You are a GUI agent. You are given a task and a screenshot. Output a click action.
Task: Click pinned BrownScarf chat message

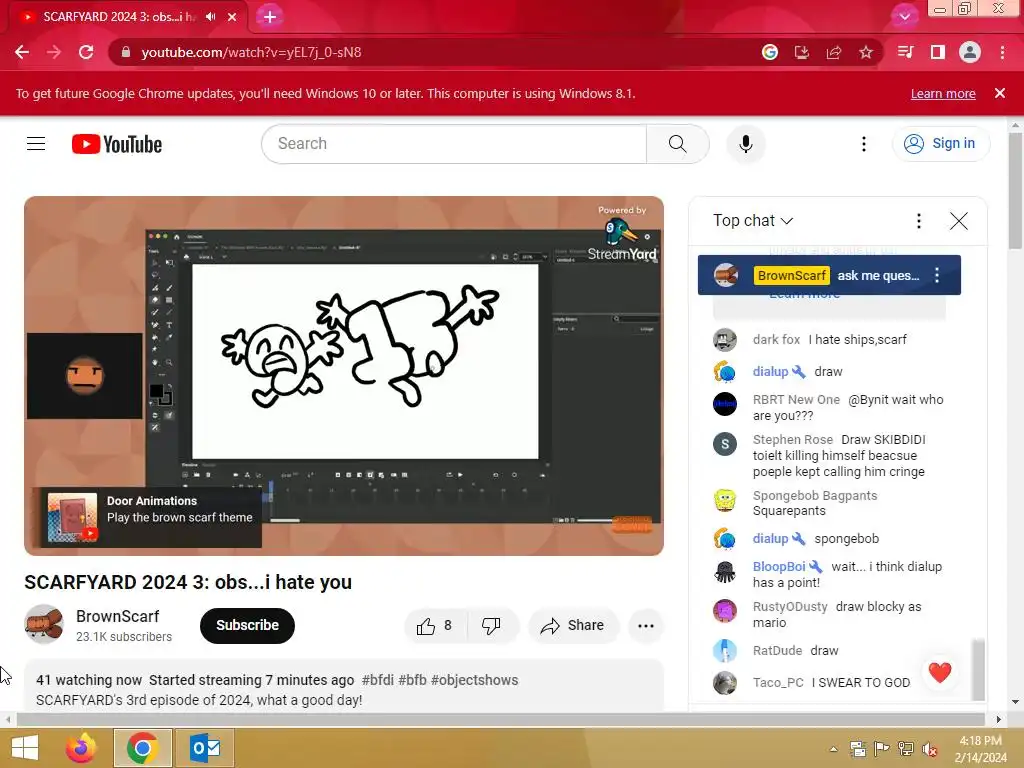[x=829, y=275]
